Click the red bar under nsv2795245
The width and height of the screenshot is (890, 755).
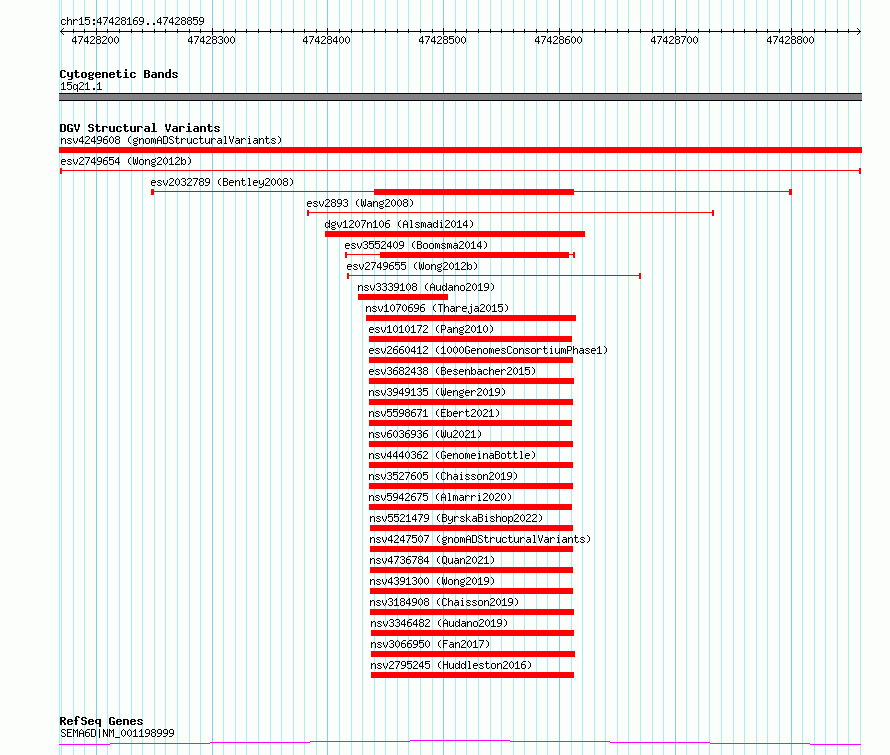[472, 675]
